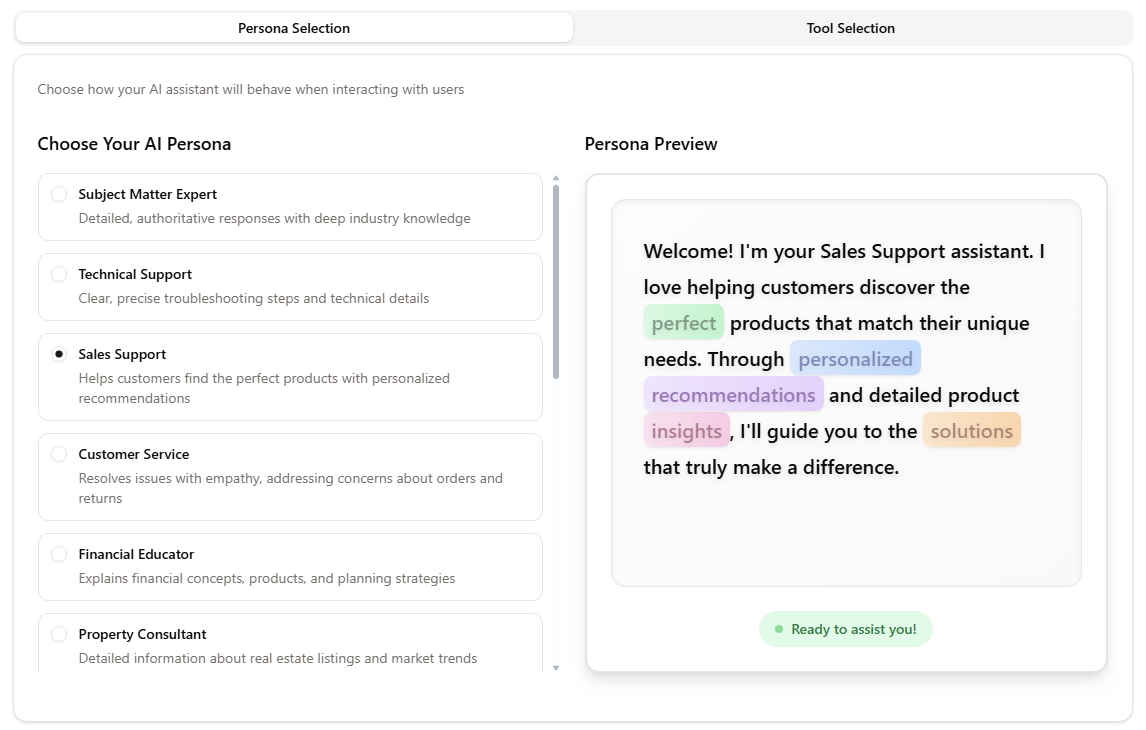Screen dimensions: 1146x730
Task: Click the persona list scrollbar thumb
Action: point(556,282)
